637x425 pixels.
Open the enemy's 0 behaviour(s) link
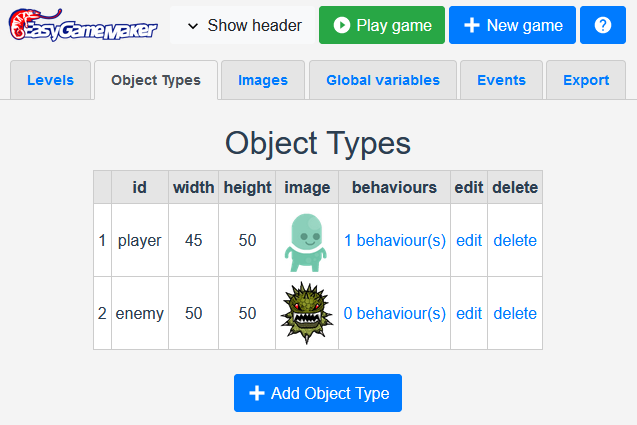(395, 314)
